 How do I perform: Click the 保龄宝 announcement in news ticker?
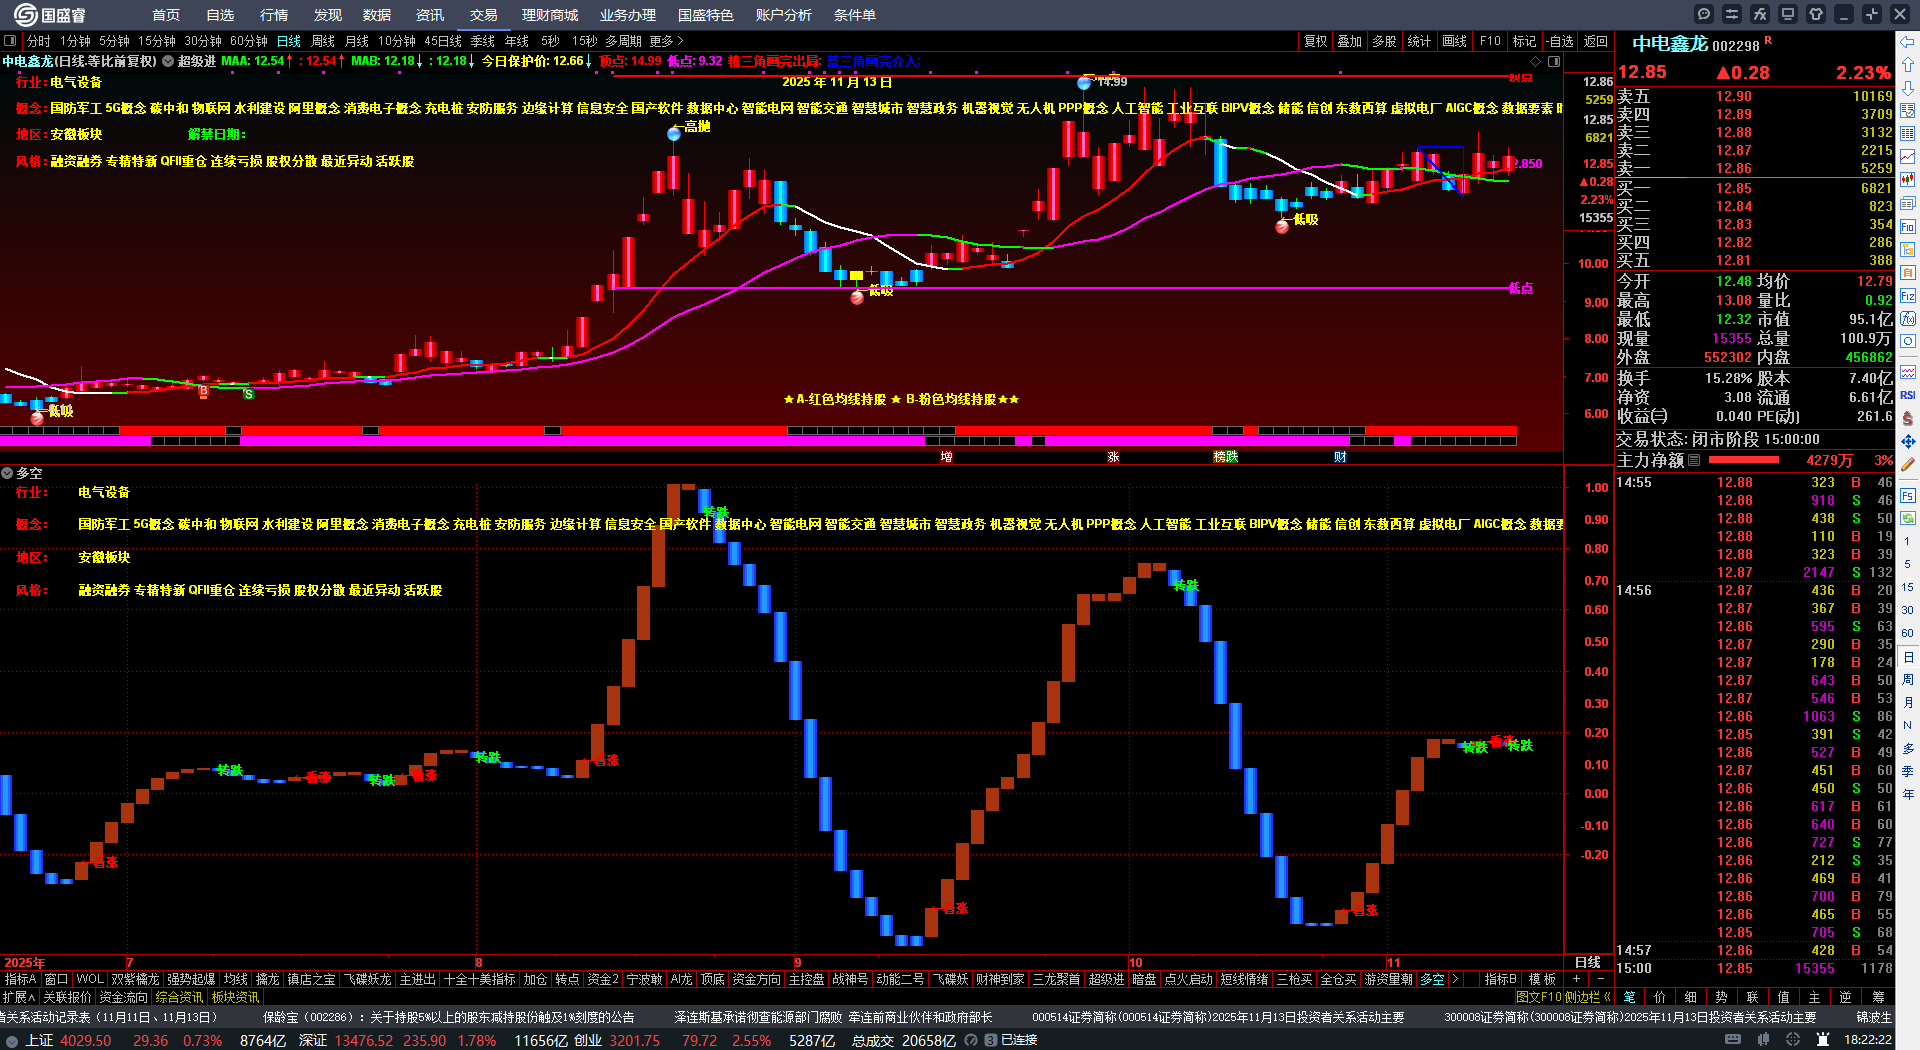point(449,1017)
